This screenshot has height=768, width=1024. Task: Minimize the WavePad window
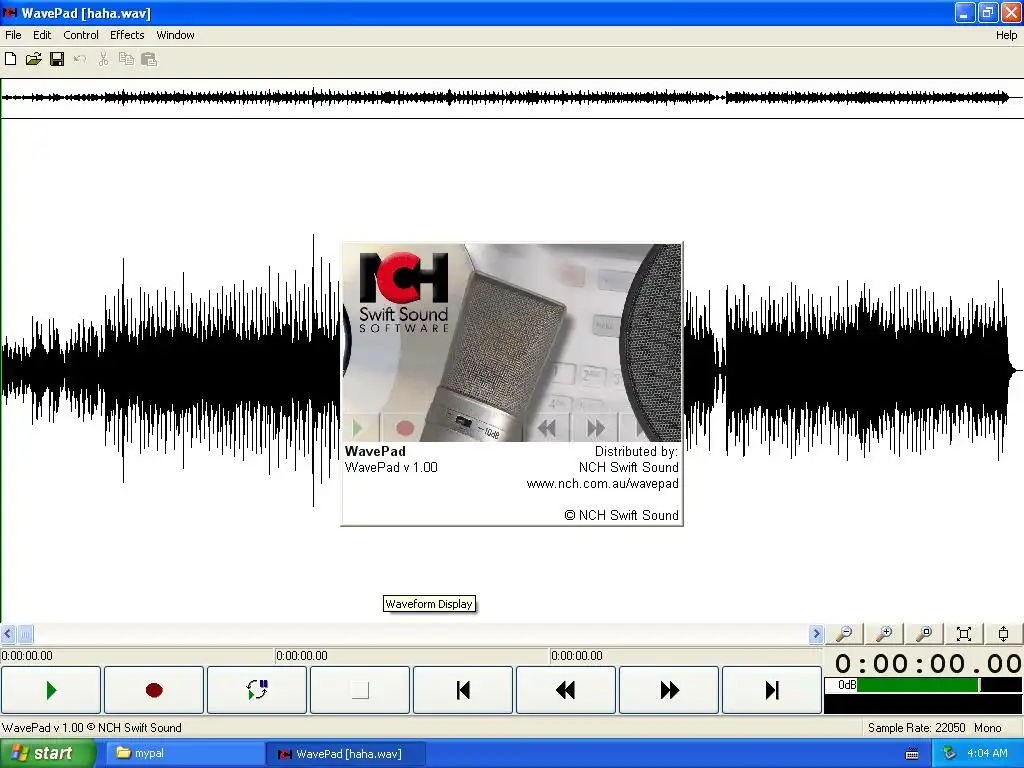[x=965, y=12]
